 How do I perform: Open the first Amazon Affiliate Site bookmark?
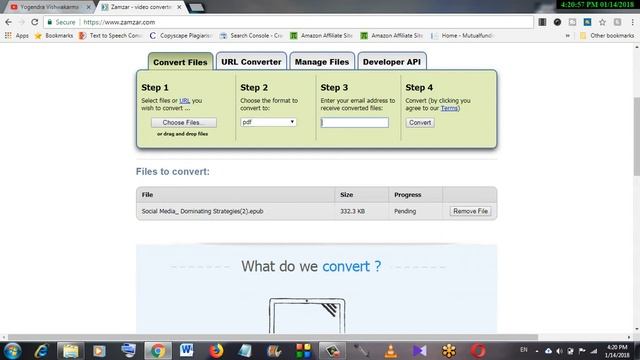(x=321, y=36)
